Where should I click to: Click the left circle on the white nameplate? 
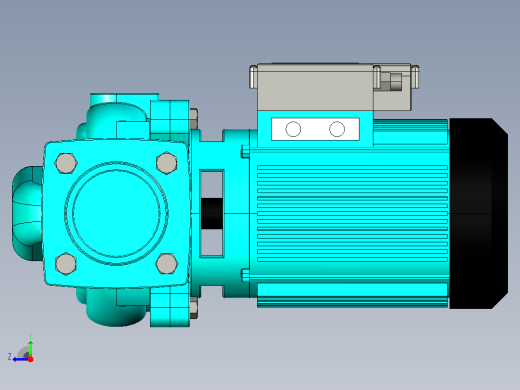293,129
